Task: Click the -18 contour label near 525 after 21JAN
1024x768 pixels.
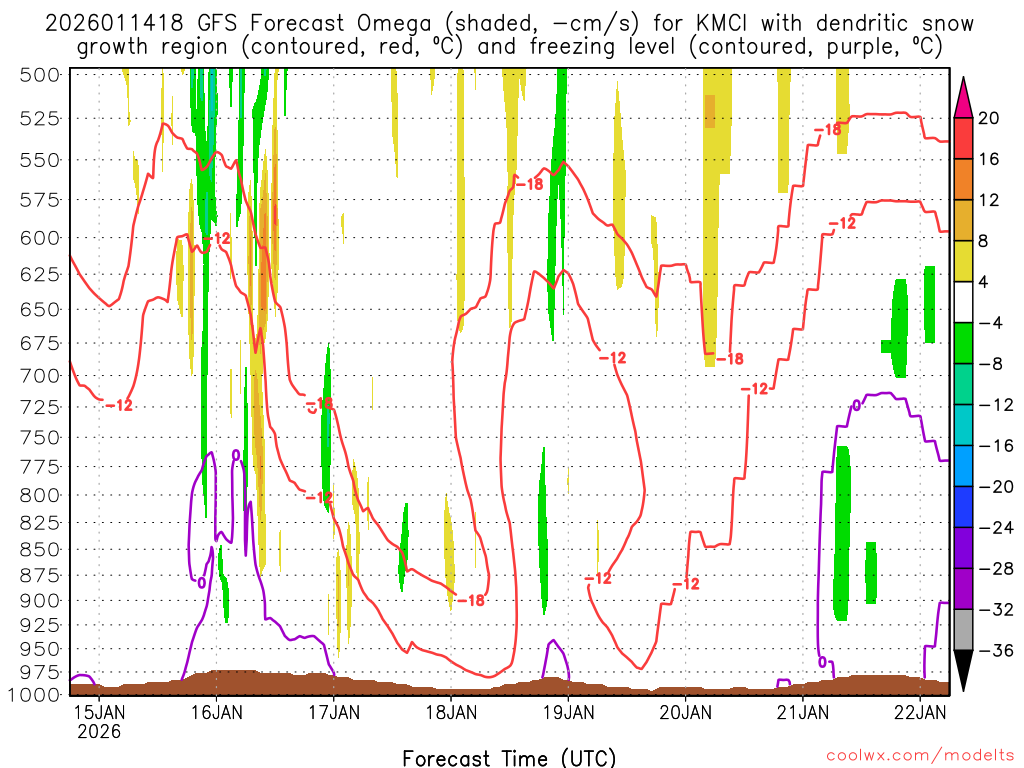Action: click(827, 130)
